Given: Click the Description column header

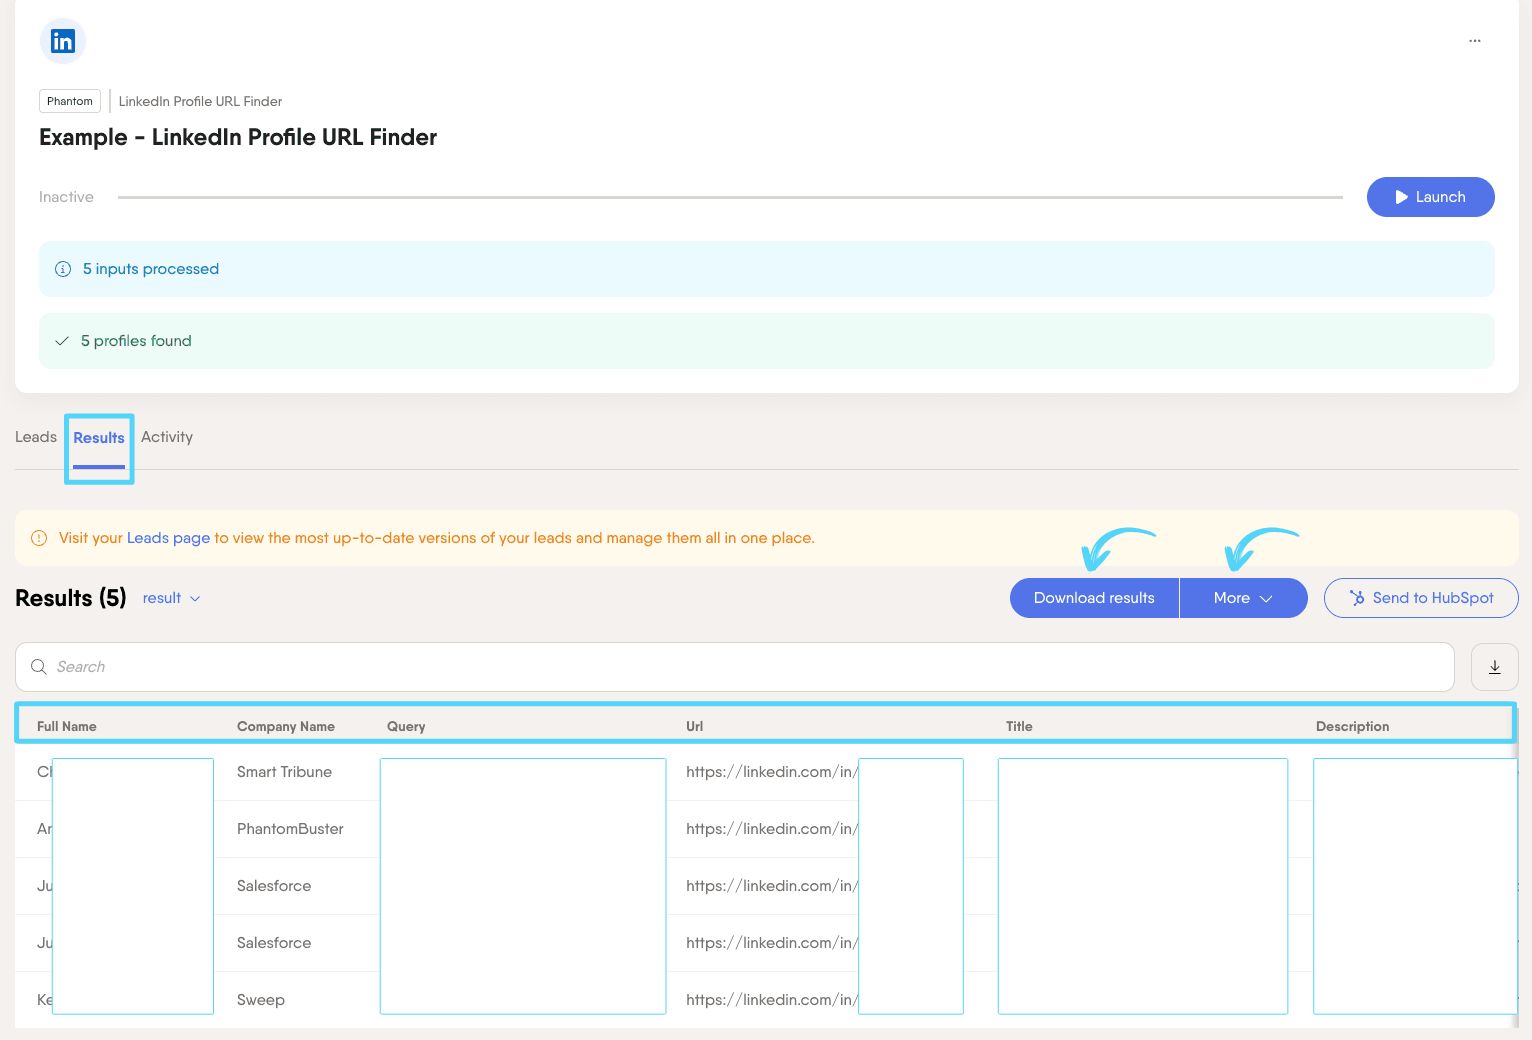Looking at the screenshot, I should click(x=1352, y=726).
